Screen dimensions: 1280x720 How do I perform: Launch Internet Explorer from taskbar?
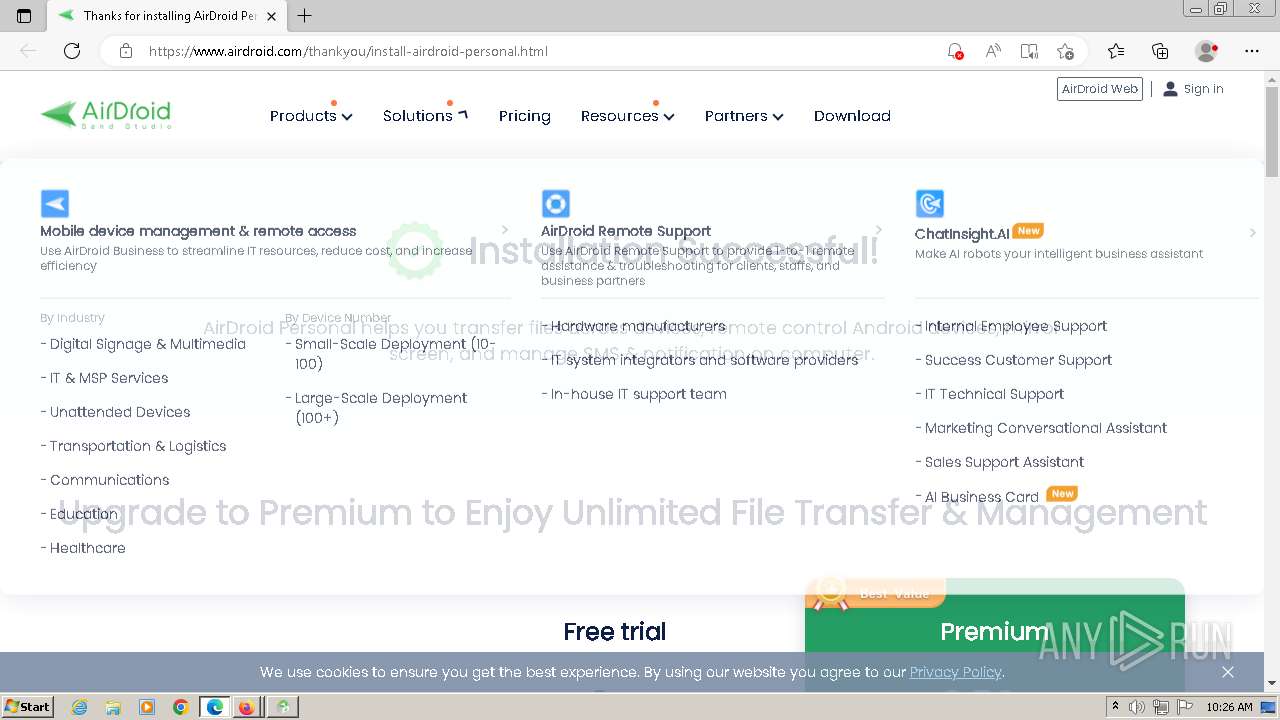79,707
